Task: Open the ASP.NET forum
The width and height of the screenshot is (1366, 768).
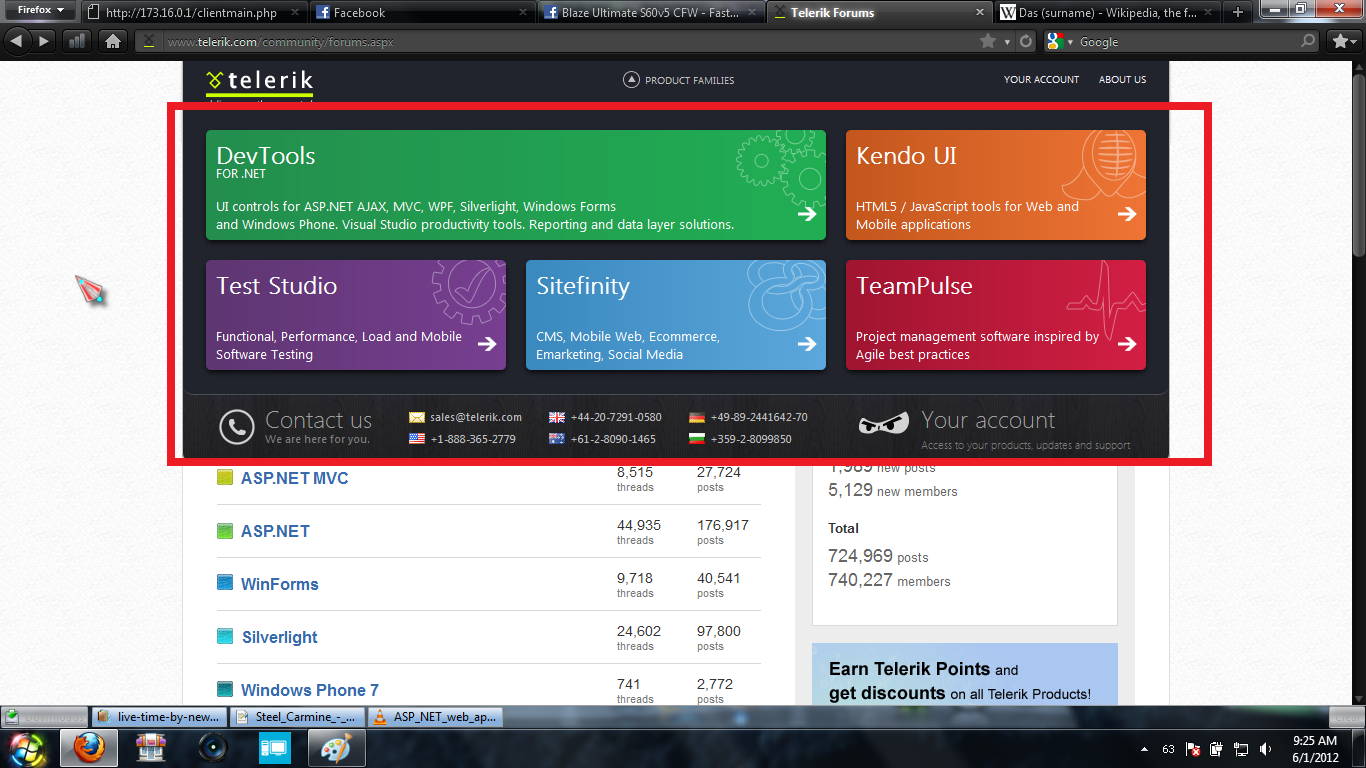Action: pos(275,531)
